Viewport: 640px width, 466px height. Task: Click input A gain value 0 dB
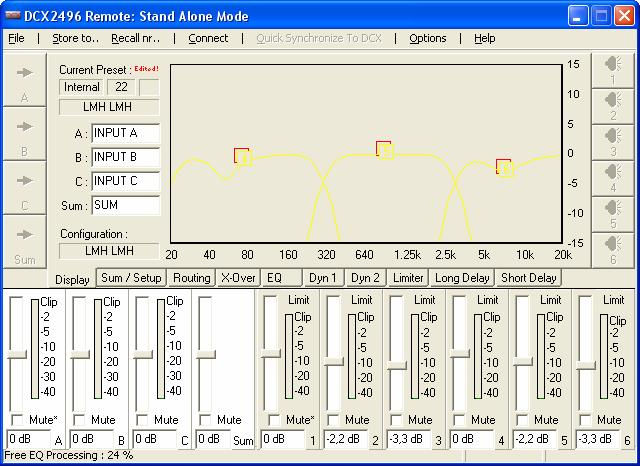[29, 439]
